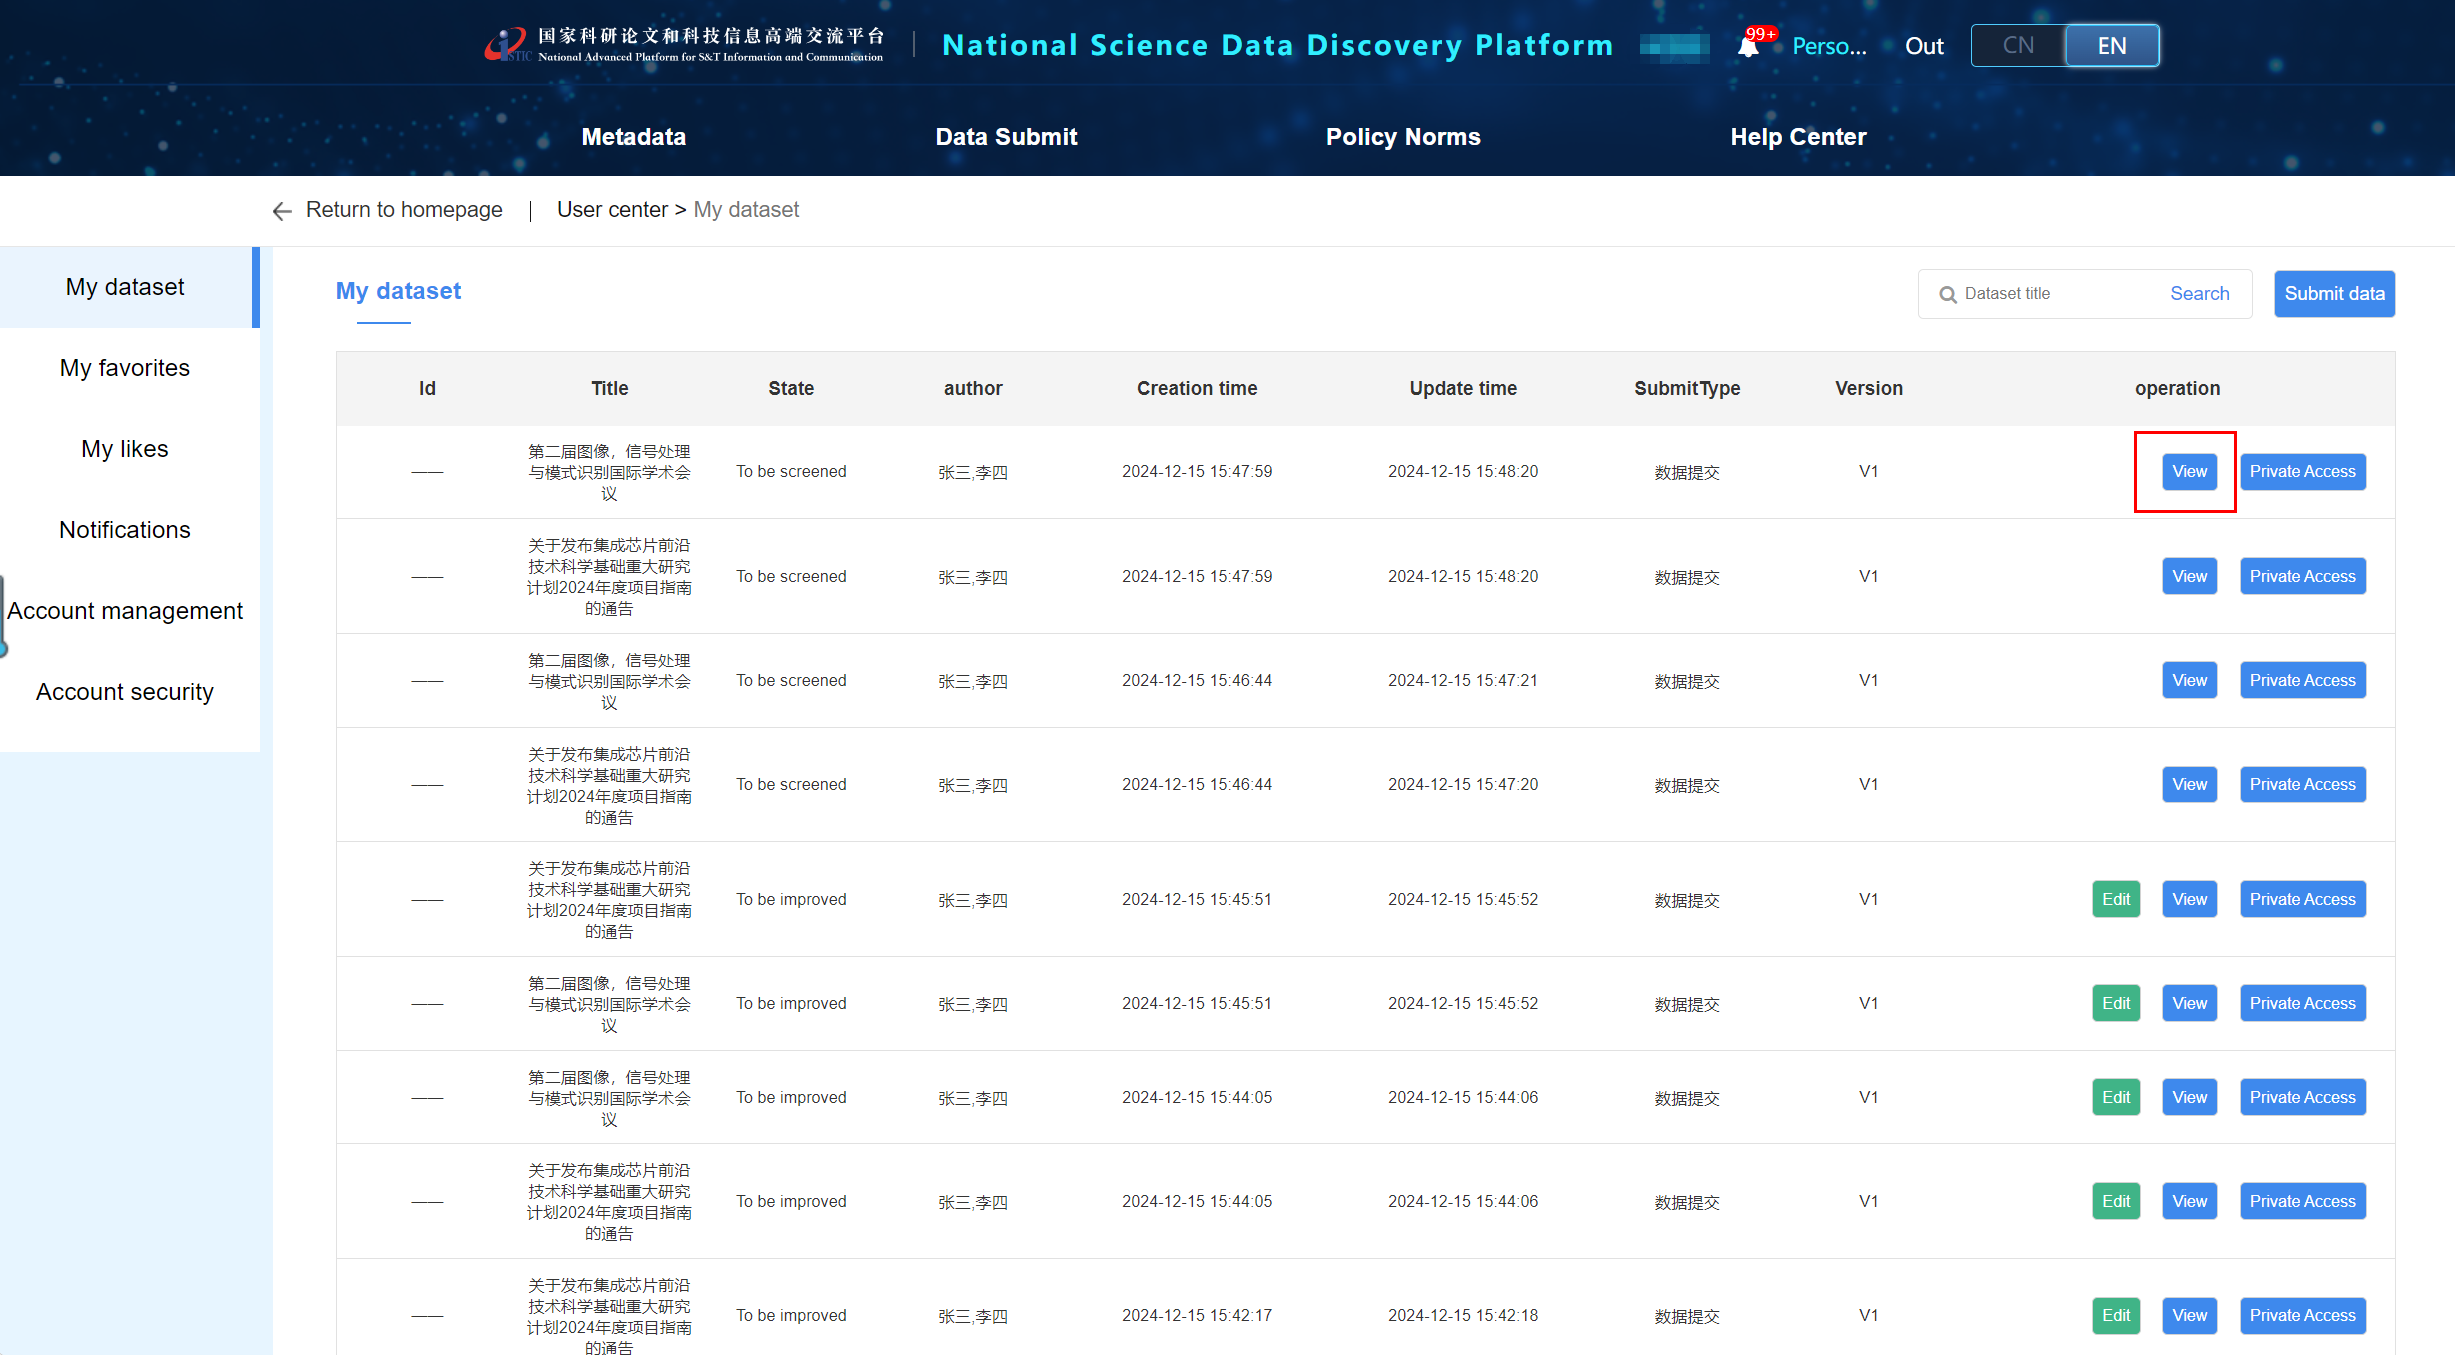Viewport: 2455px width, 1355px height.
Task: Click the magnifier icon in dataset search
Action: [x=1947, y=294]
